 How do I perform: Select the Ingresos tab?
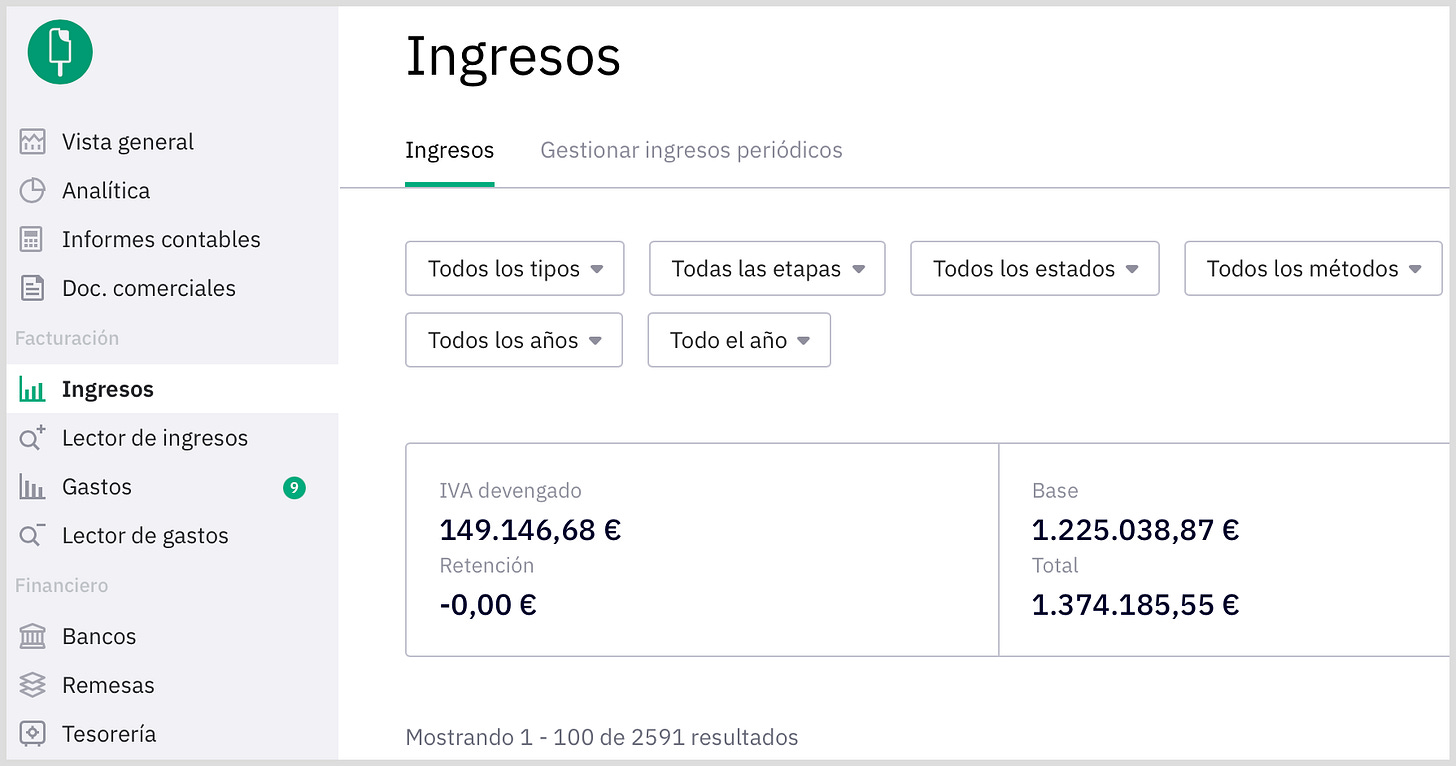[449, 150]
